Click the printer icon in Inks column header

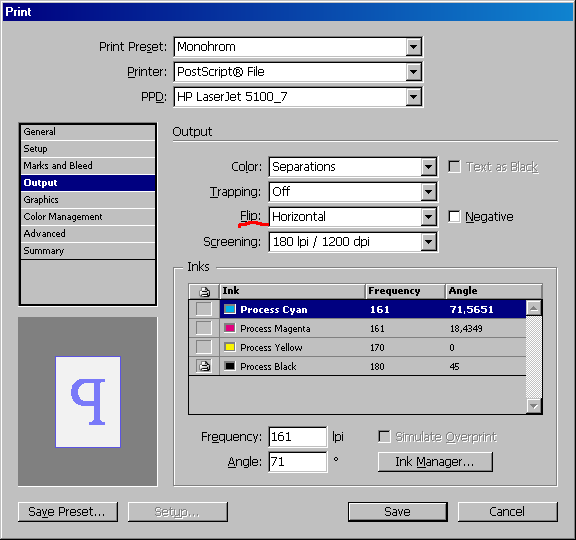(204, 292)
